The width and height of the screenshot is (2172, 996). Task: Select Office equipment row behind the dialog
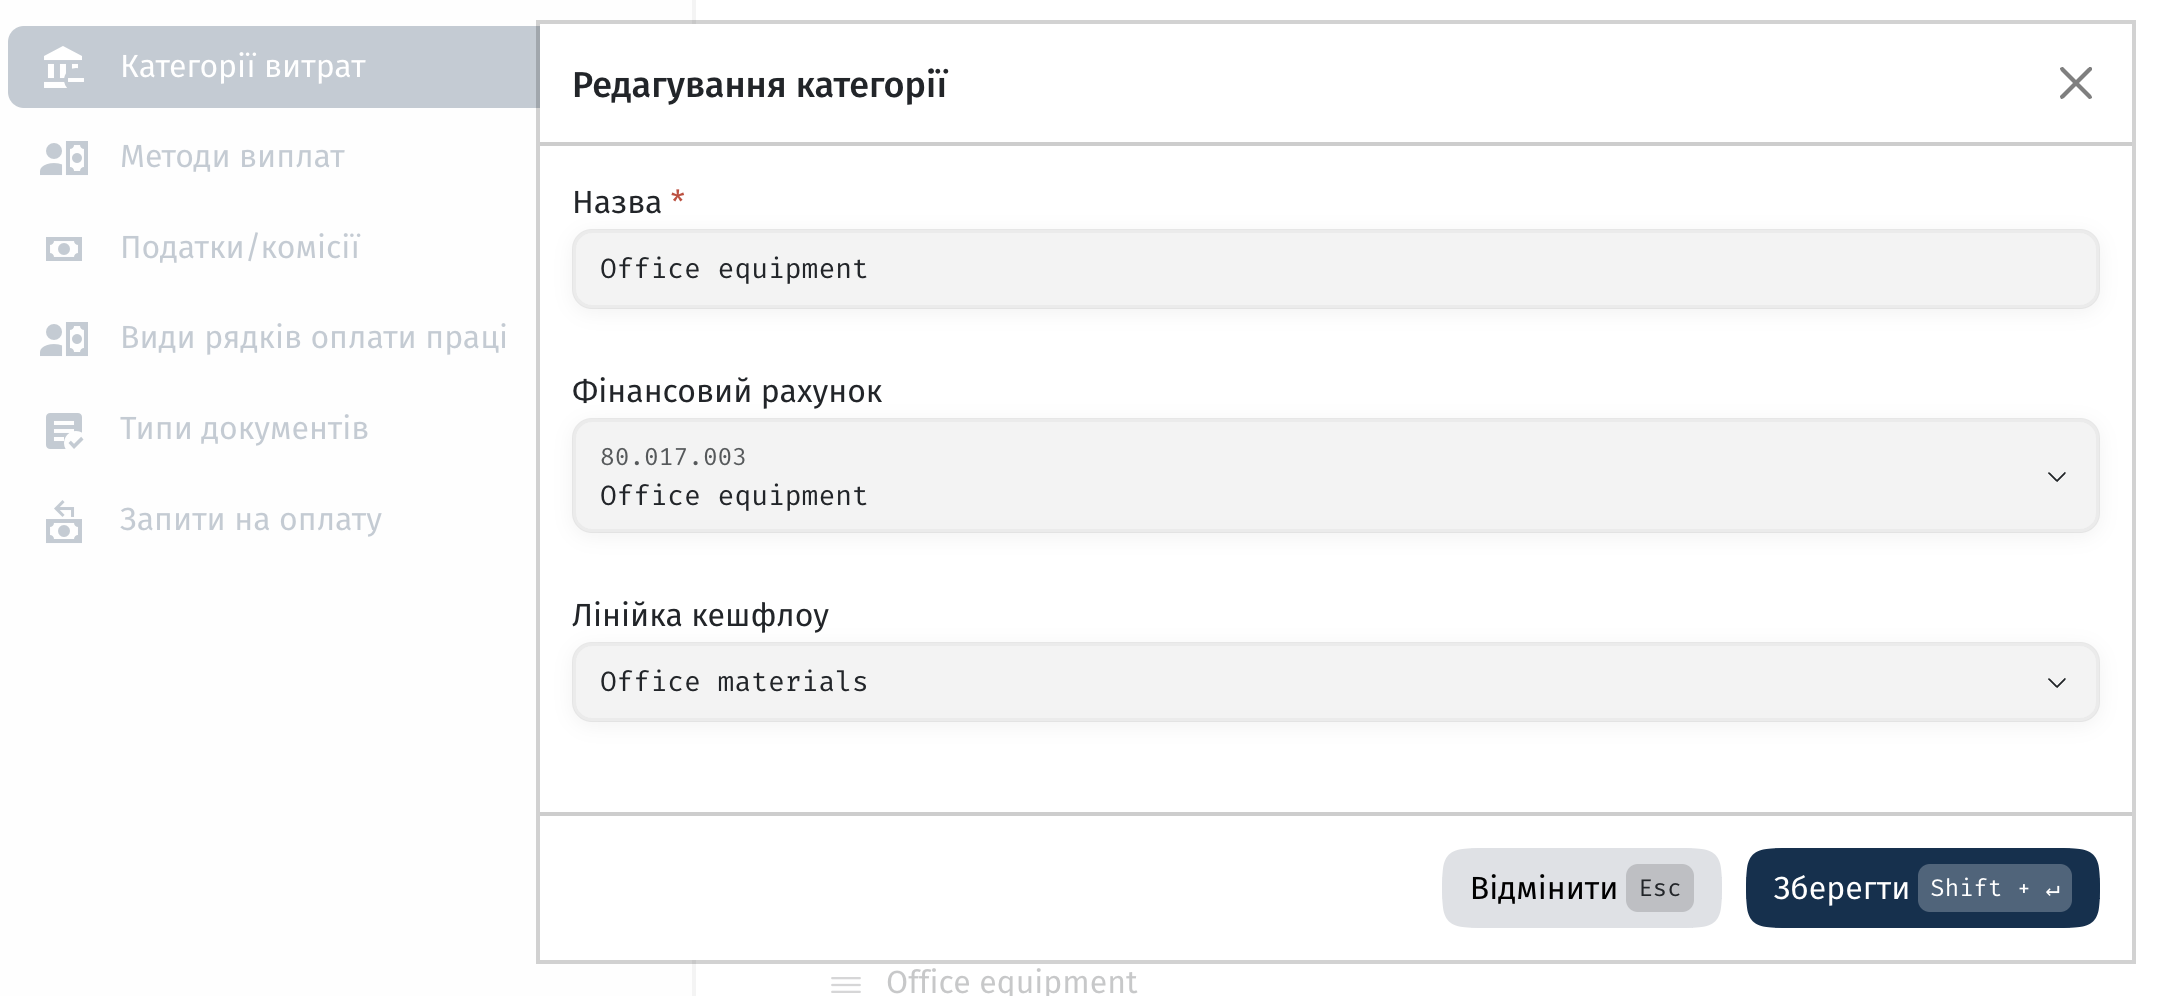click(x=1011, y=982)
